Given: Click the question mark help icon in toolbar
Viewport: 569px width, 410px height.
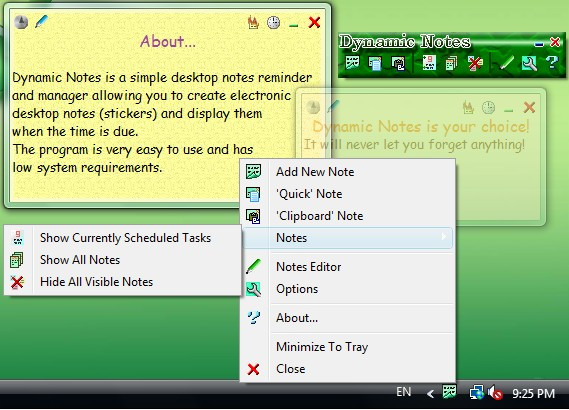Looking at the screenshot, I should coord(552,63).
